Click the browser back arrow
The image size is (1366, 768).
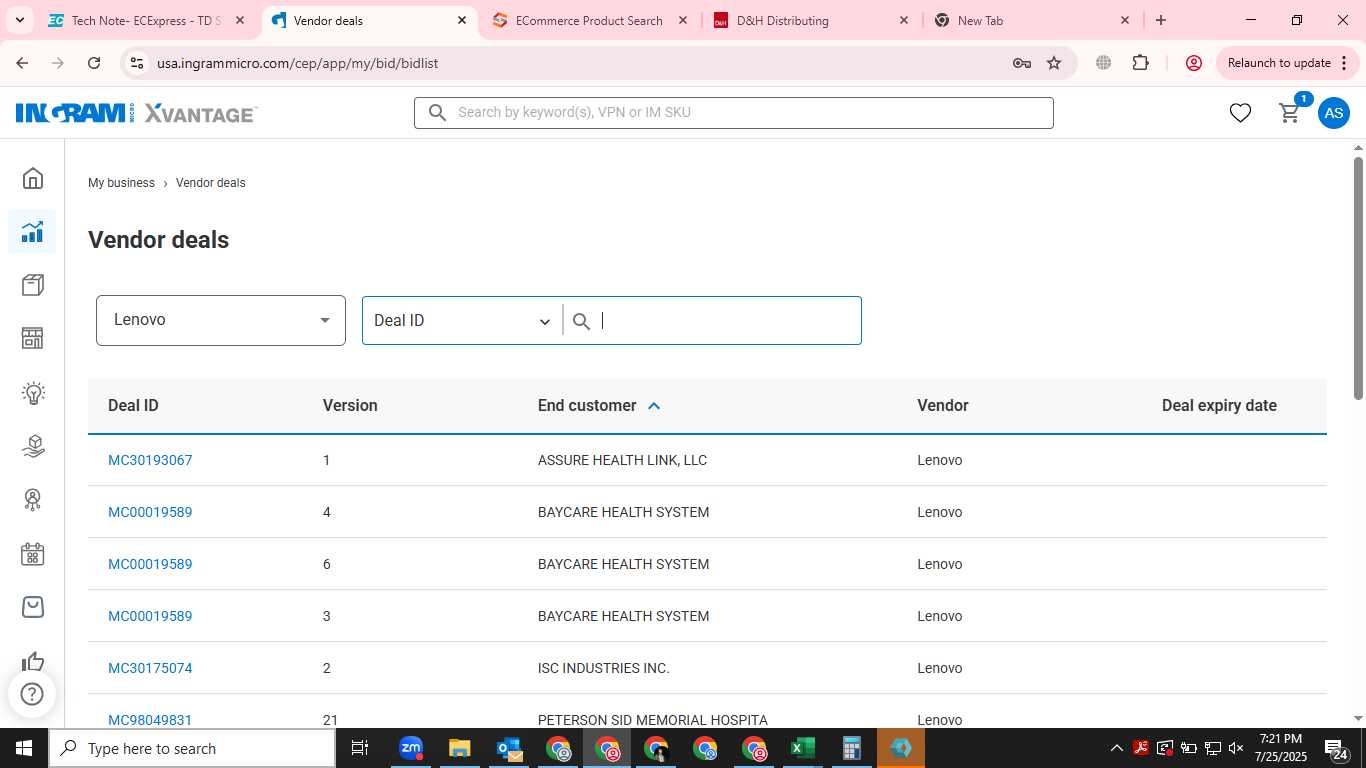click(x=23, y=63)
